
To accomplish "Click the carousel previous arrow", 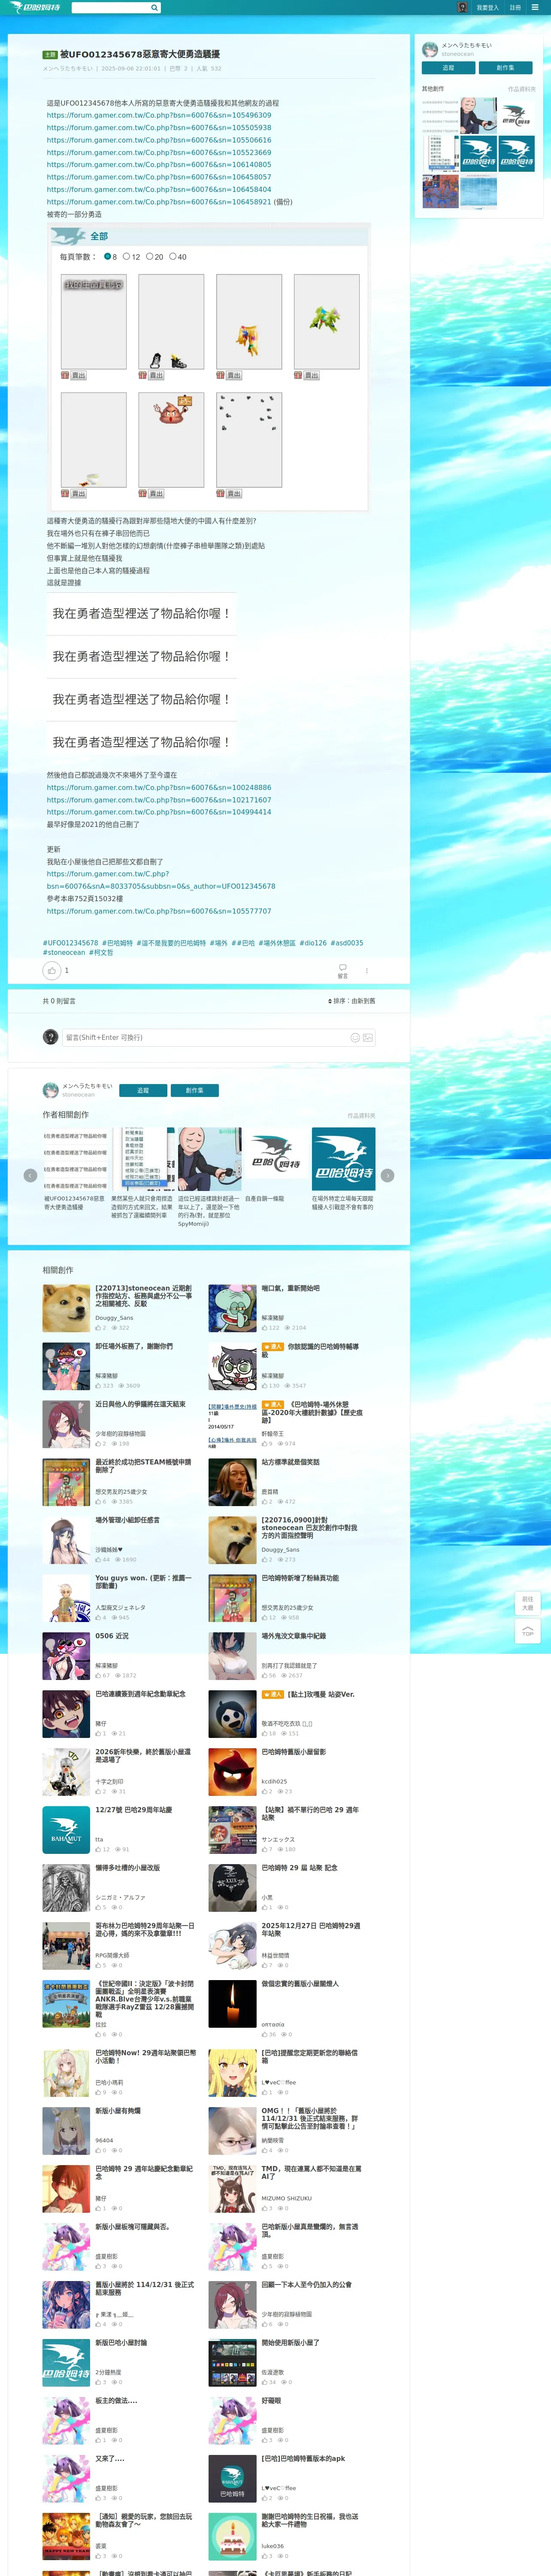I will pyautogui.click(x=30, y=1175).
